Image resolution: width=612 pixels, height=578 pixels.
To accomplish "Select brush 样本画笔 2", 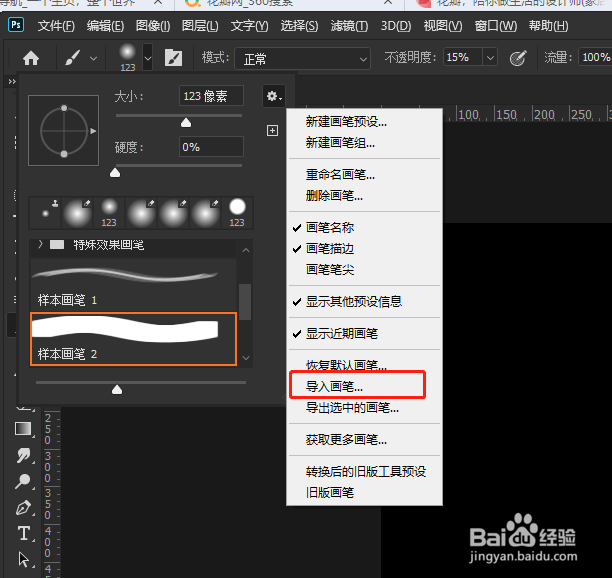I will pos(133,339).
